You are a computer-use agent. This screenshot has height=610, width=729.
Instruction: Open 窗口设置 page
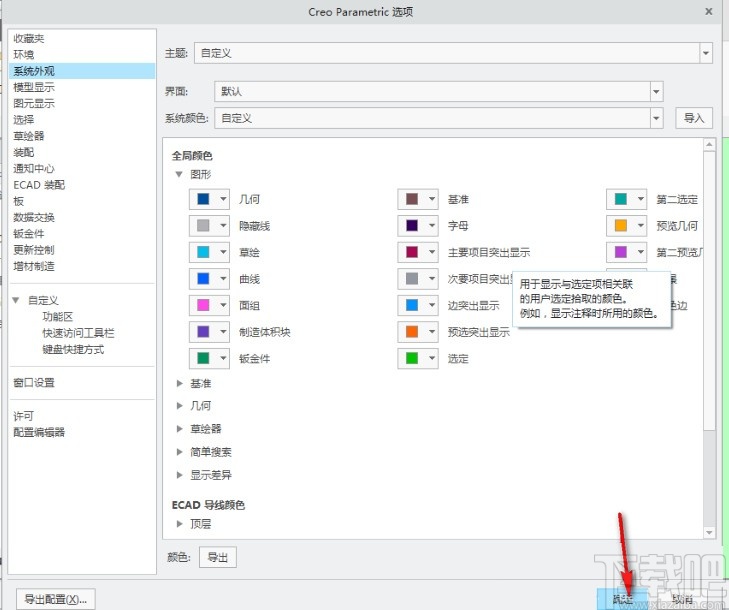point(34,383)
